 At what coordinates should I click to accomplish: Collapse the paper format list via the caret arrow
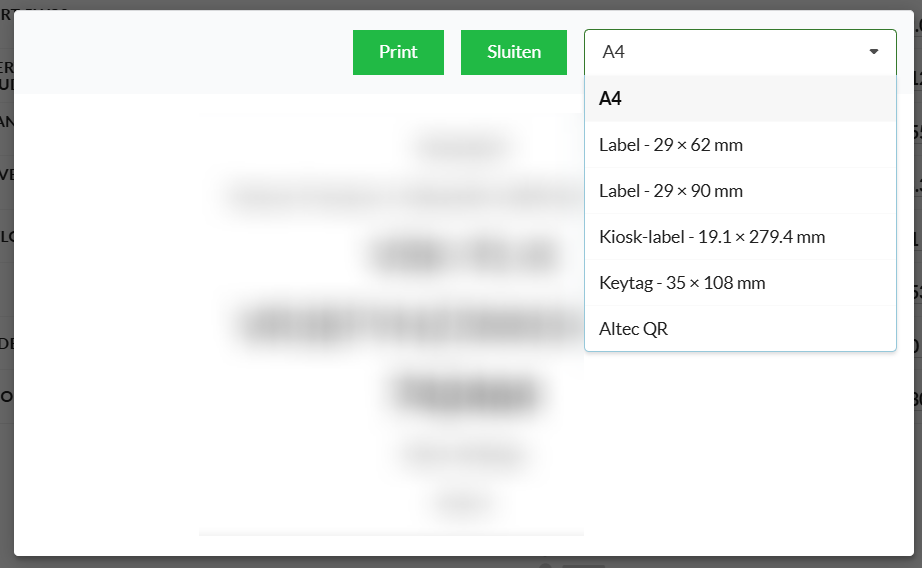coord(874,52)
